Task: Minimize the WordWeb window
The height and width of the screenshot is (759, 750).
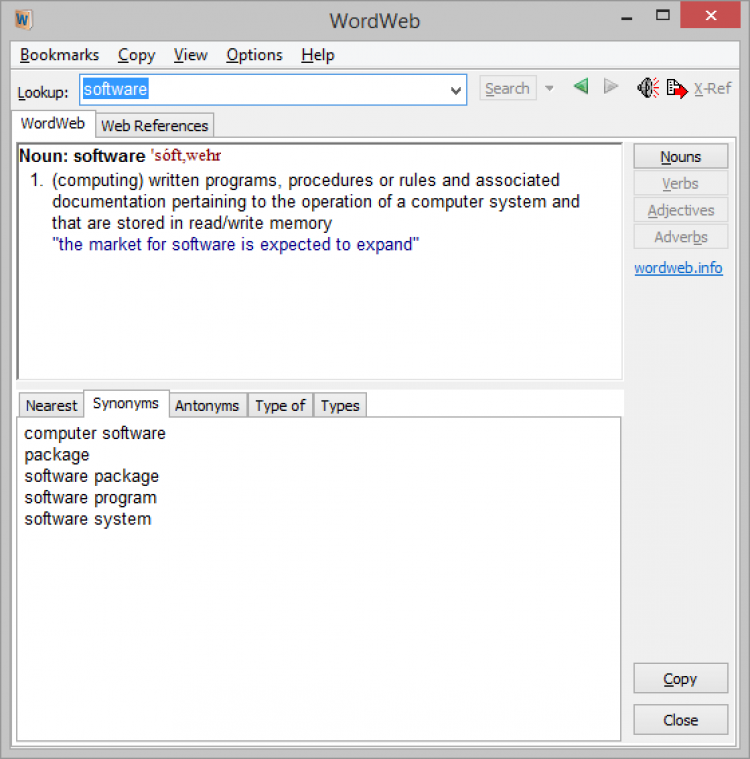Action: pyautogui.click(x=627, y=18)
